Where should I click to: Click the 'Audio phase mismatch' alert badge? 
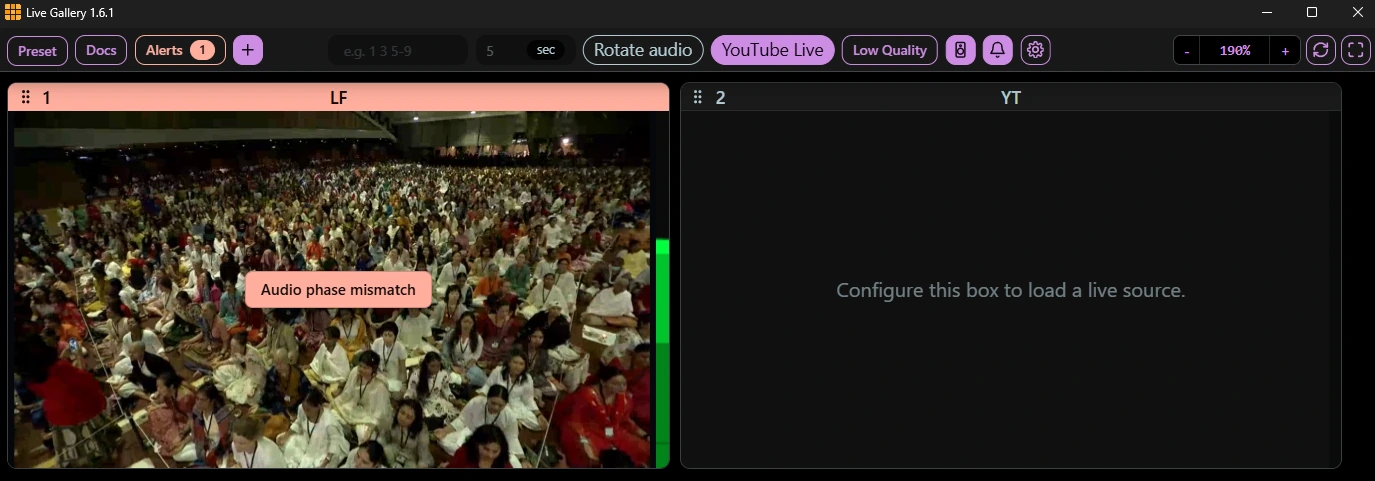(x=338, y=290)
